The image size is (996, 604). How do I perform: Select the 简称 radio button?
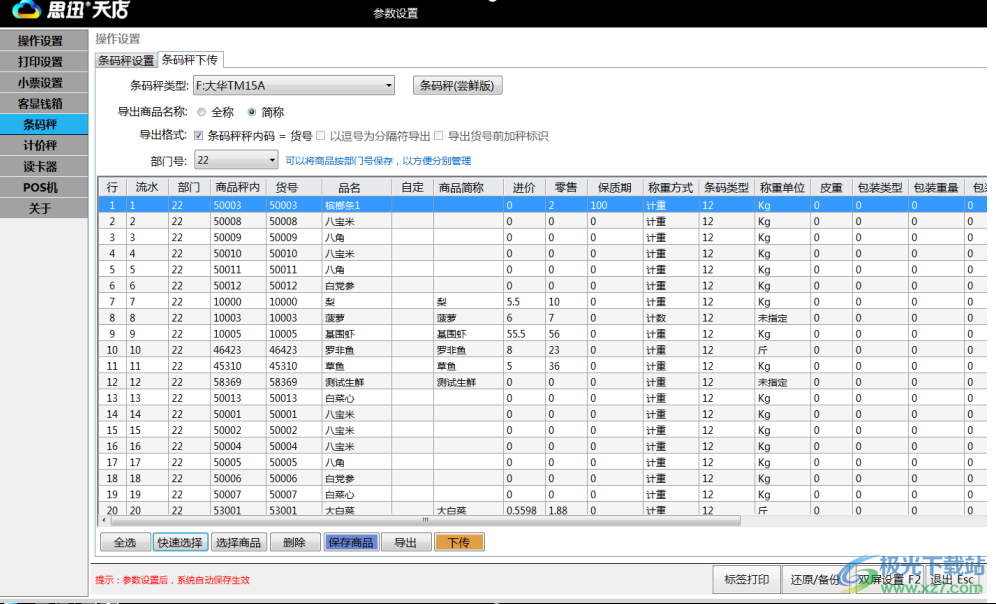tap(252, 112)
